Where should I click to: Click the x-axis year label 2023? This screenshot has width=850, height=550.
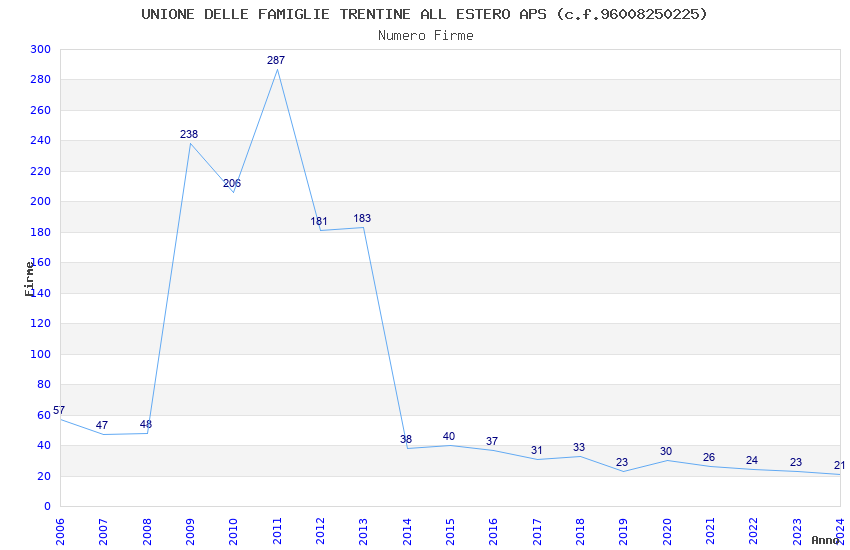pyautogui.click(x=797, y=532)
